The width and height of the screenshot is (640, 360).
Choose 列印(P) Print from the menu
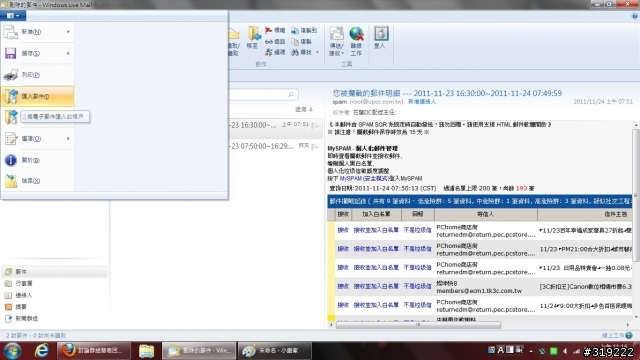point(38,75)
